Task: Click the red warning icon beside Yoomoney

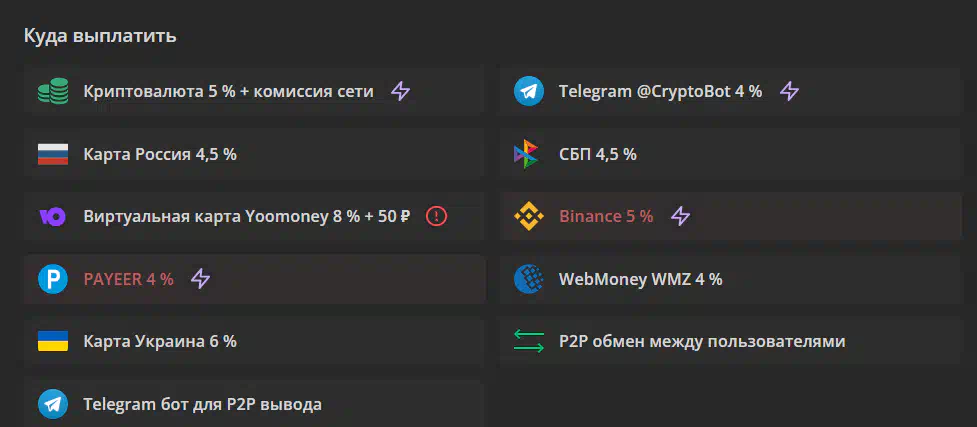Action: coord(437,216)
